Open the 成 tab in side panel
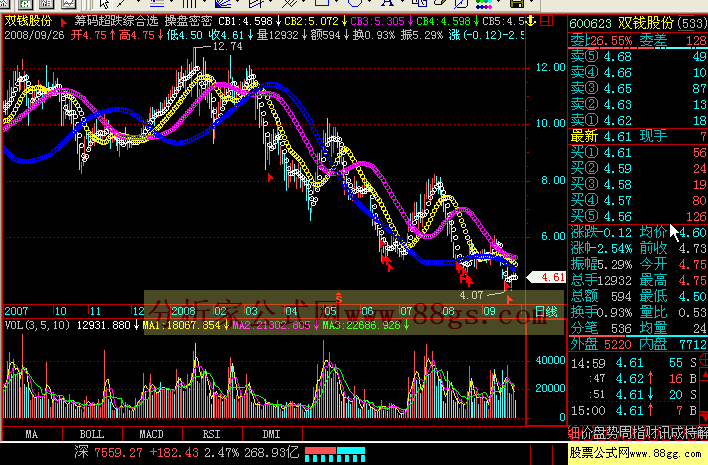708x465 pixels. click(x=676, y=433)
